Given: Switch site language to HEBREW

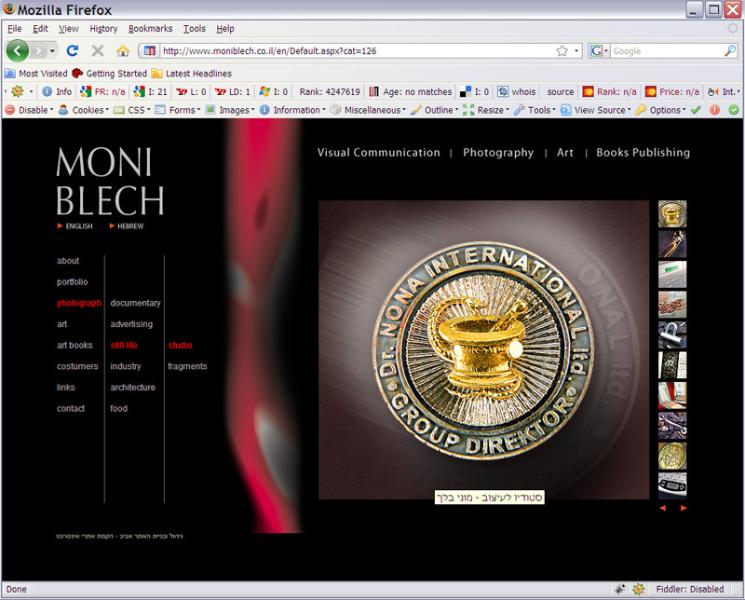Looking at the screenshot, I should point(126,226).
